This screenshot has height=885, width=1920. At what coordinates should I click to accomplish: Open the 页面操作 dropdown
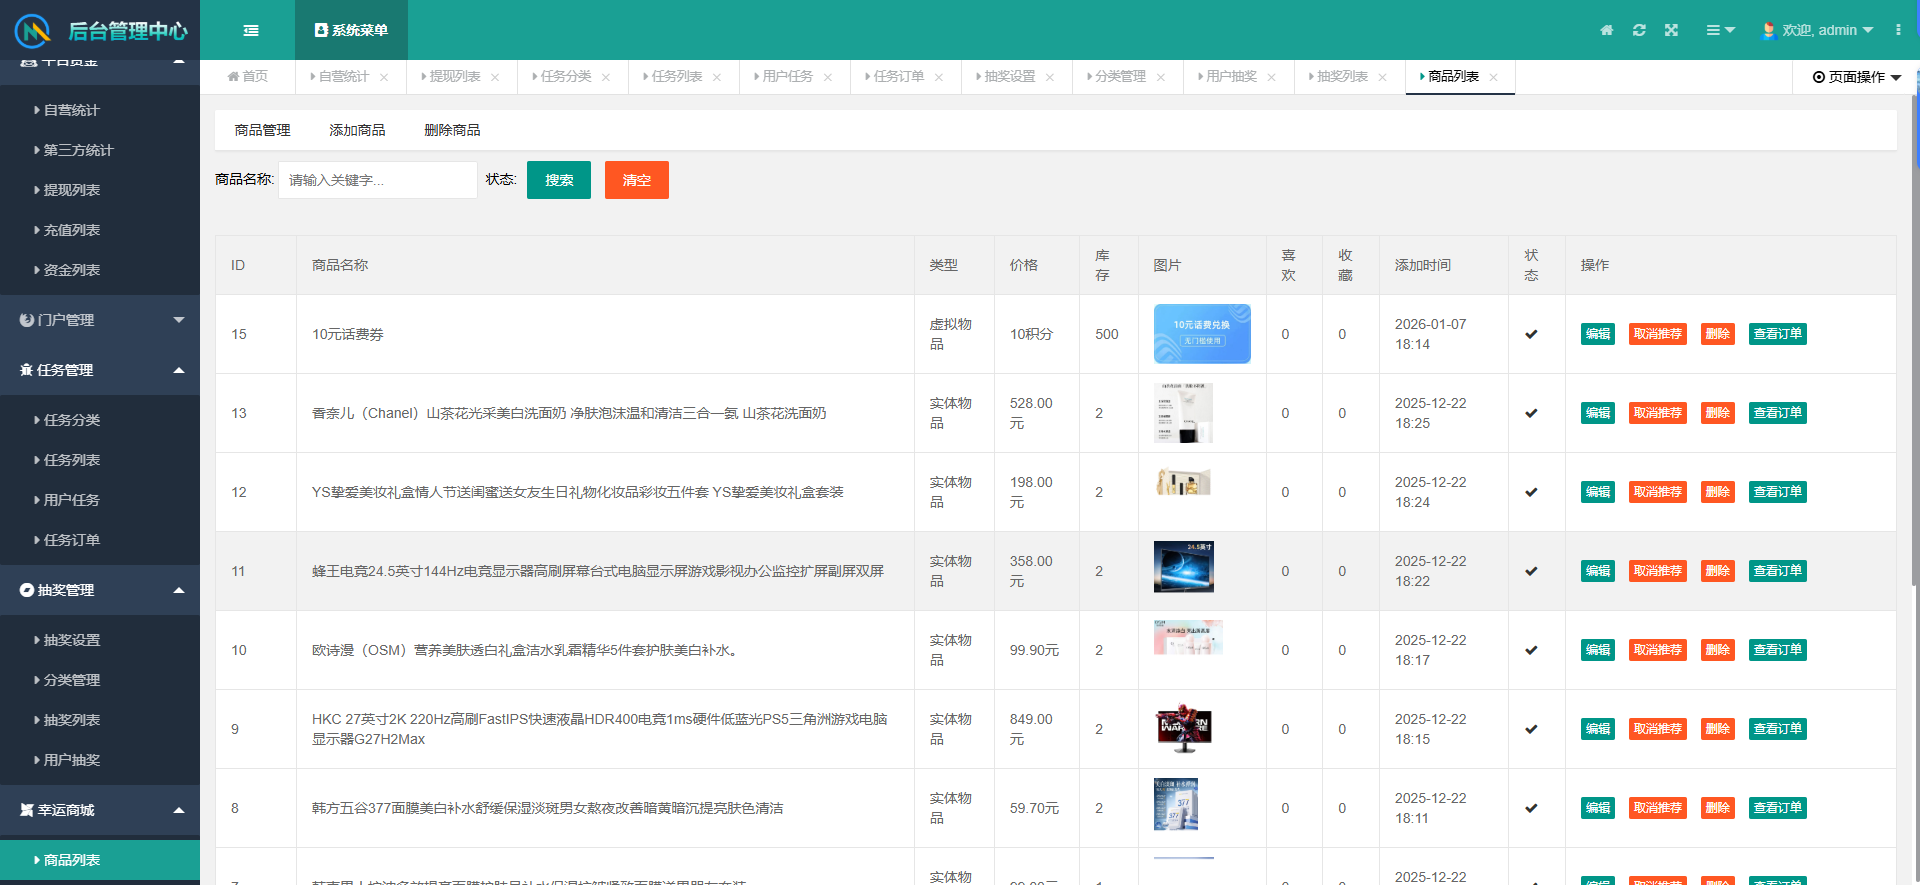(1856, 77)
